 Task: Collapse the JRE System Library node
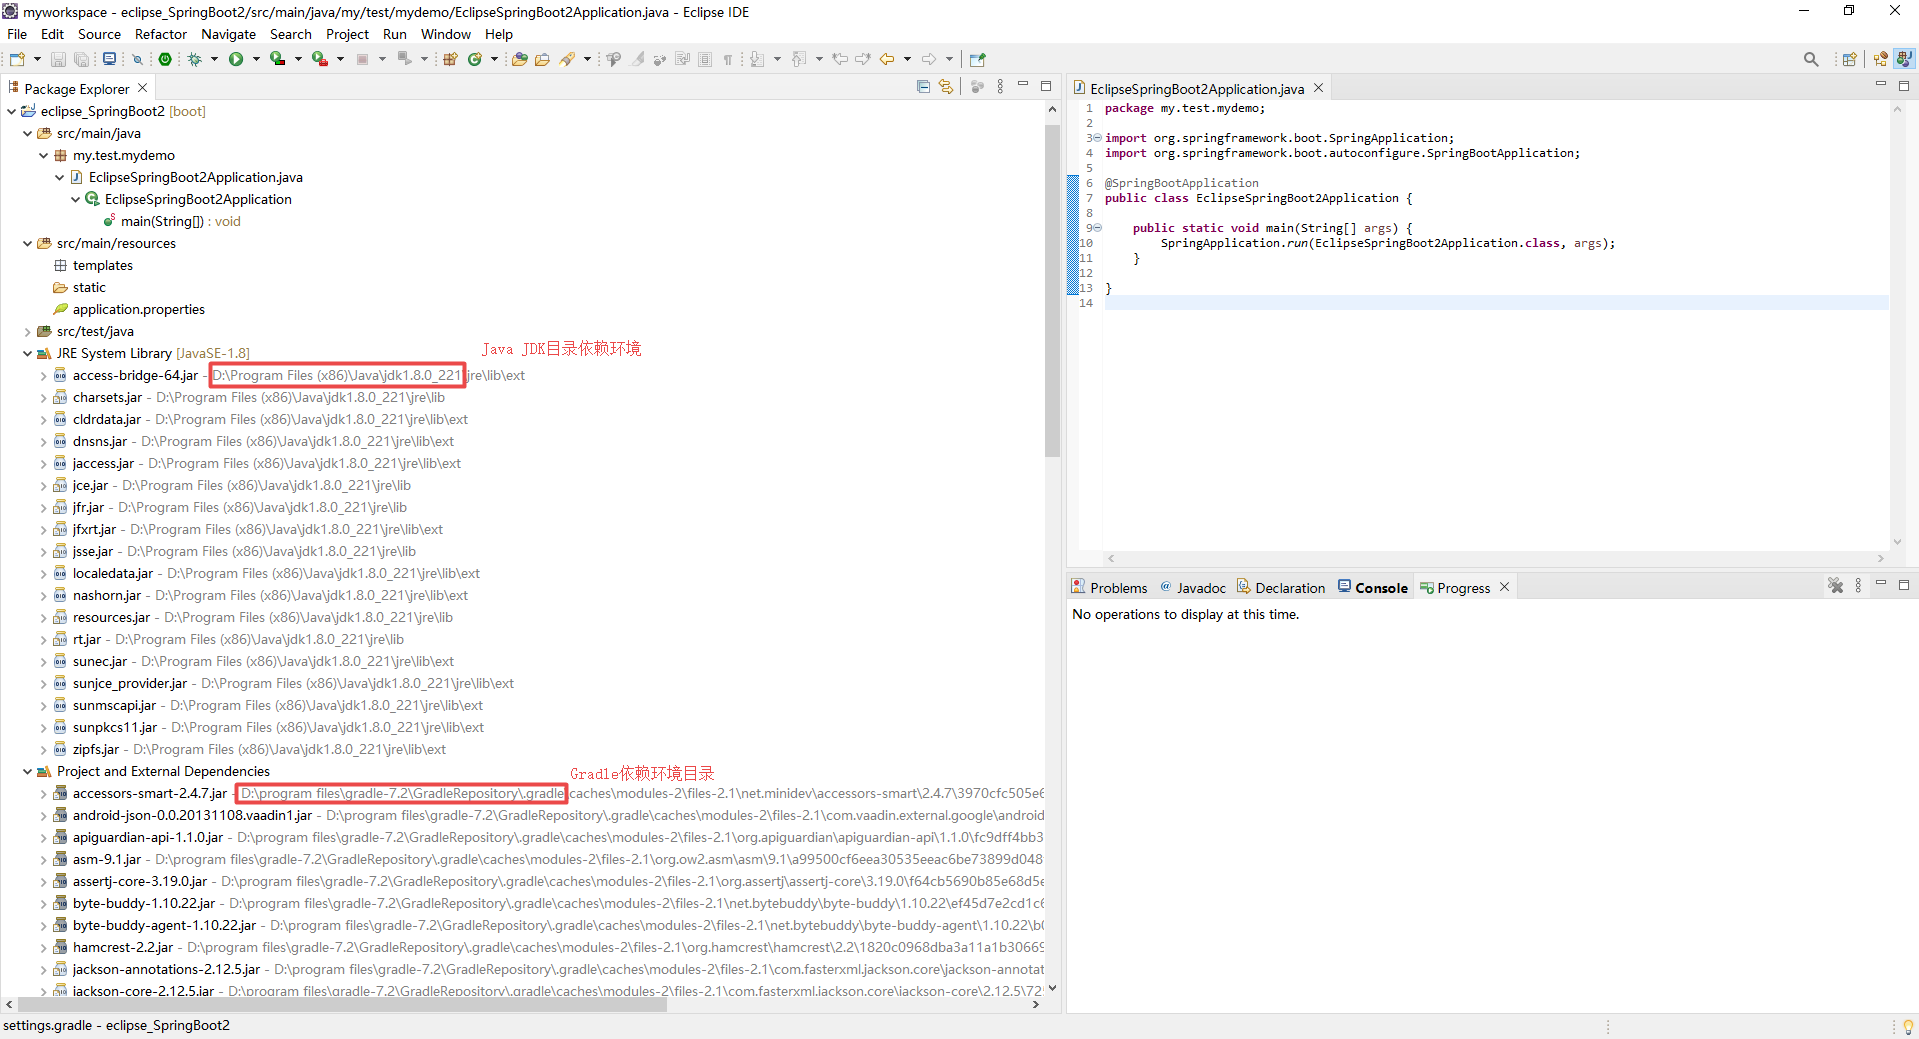(x=27, y=353)
